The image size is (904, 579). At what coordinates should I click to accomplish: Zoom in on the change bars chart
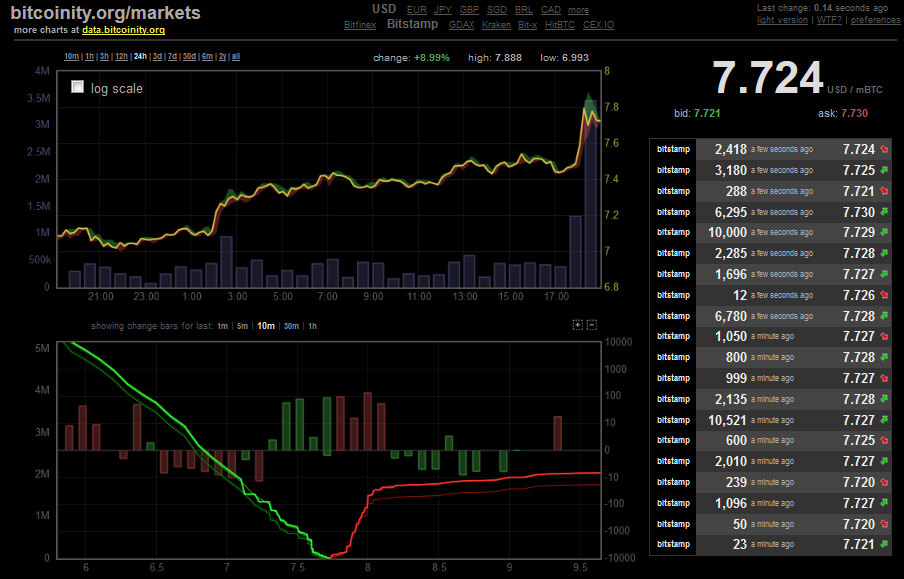pyautogui.click(x=577, y=325)
